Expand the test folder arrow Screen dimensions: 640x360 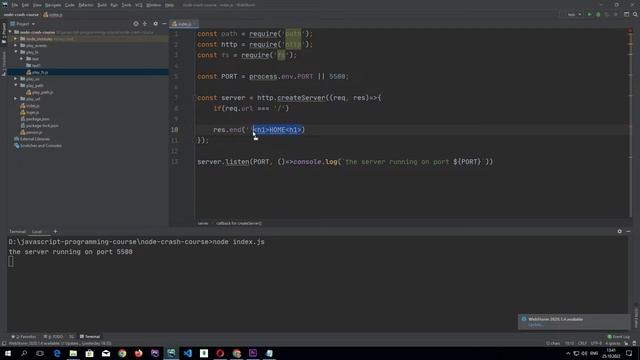click(x=22, y=59)
